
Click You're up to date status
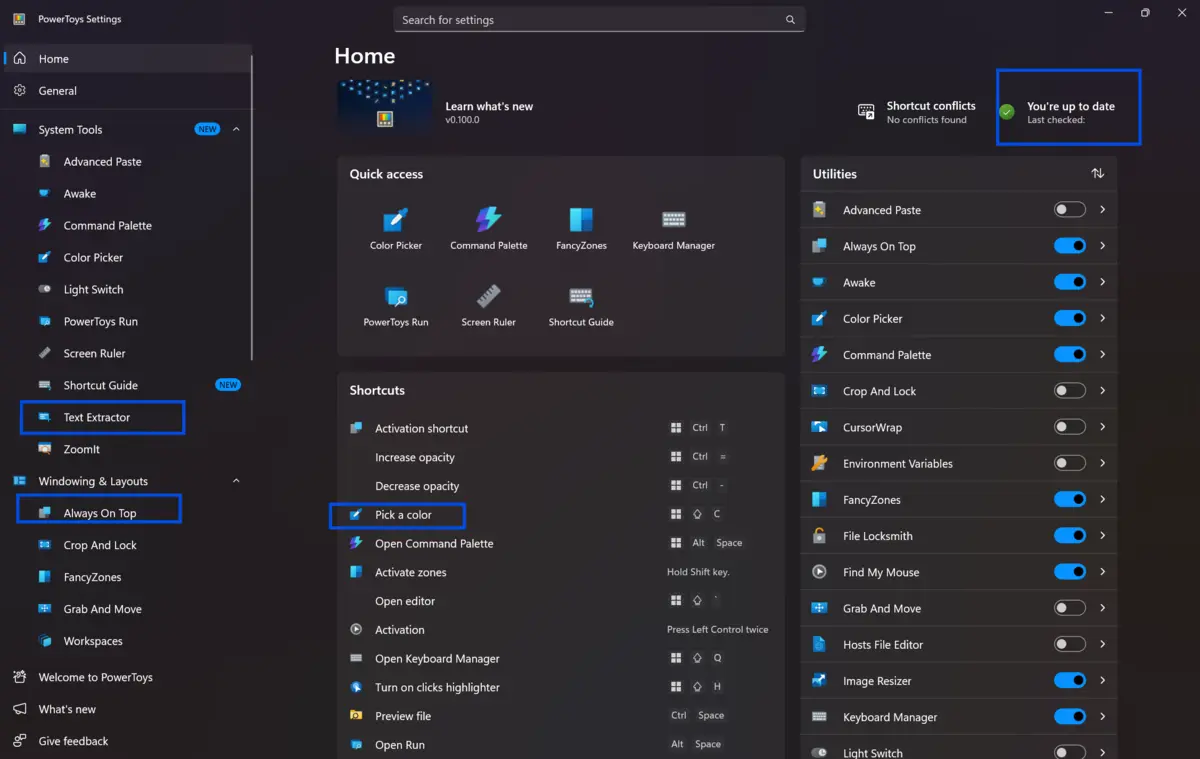pyautogui.click(x=1070, y=112)
